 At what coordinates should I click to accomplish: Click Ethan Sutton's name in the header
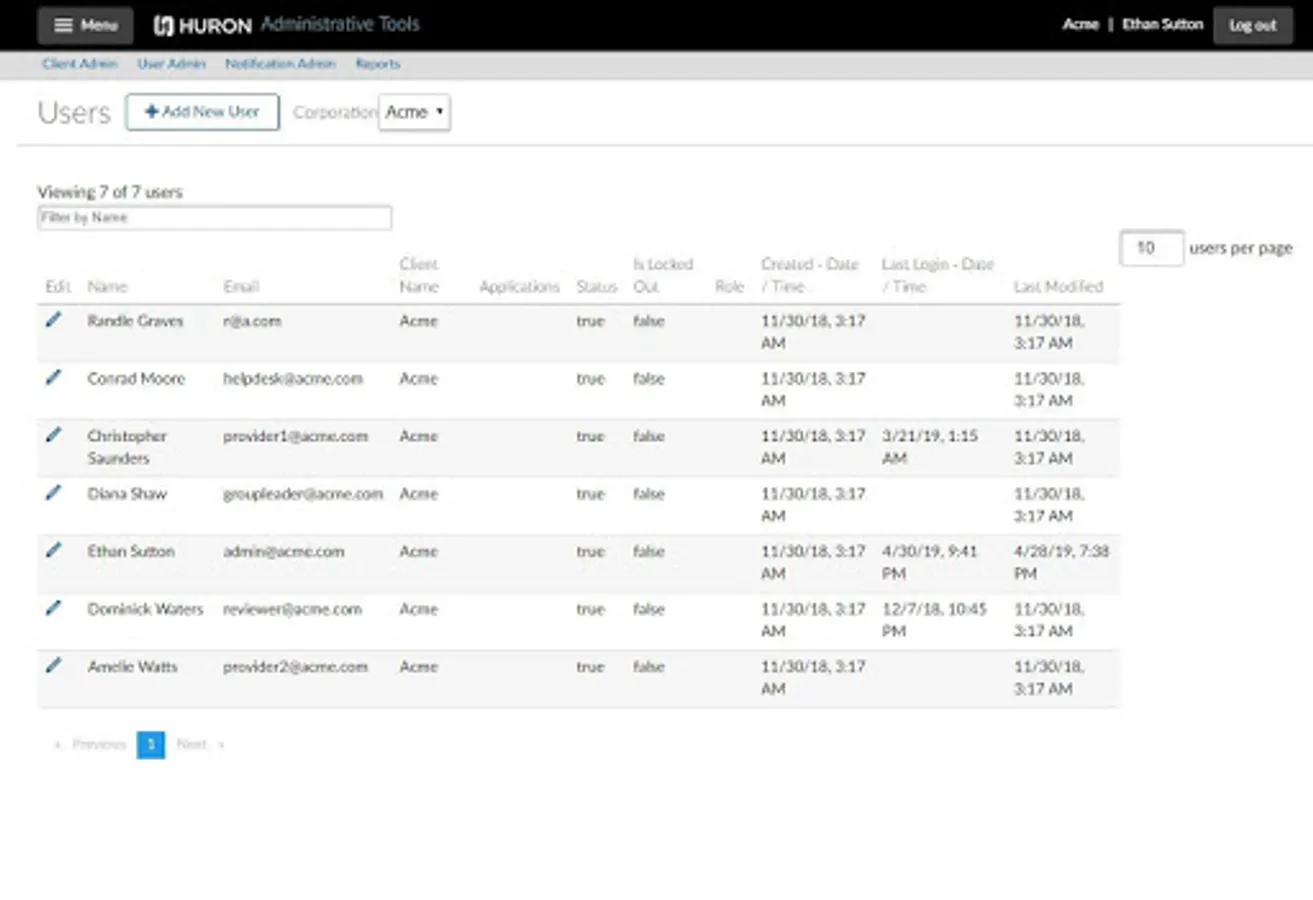1163,25
